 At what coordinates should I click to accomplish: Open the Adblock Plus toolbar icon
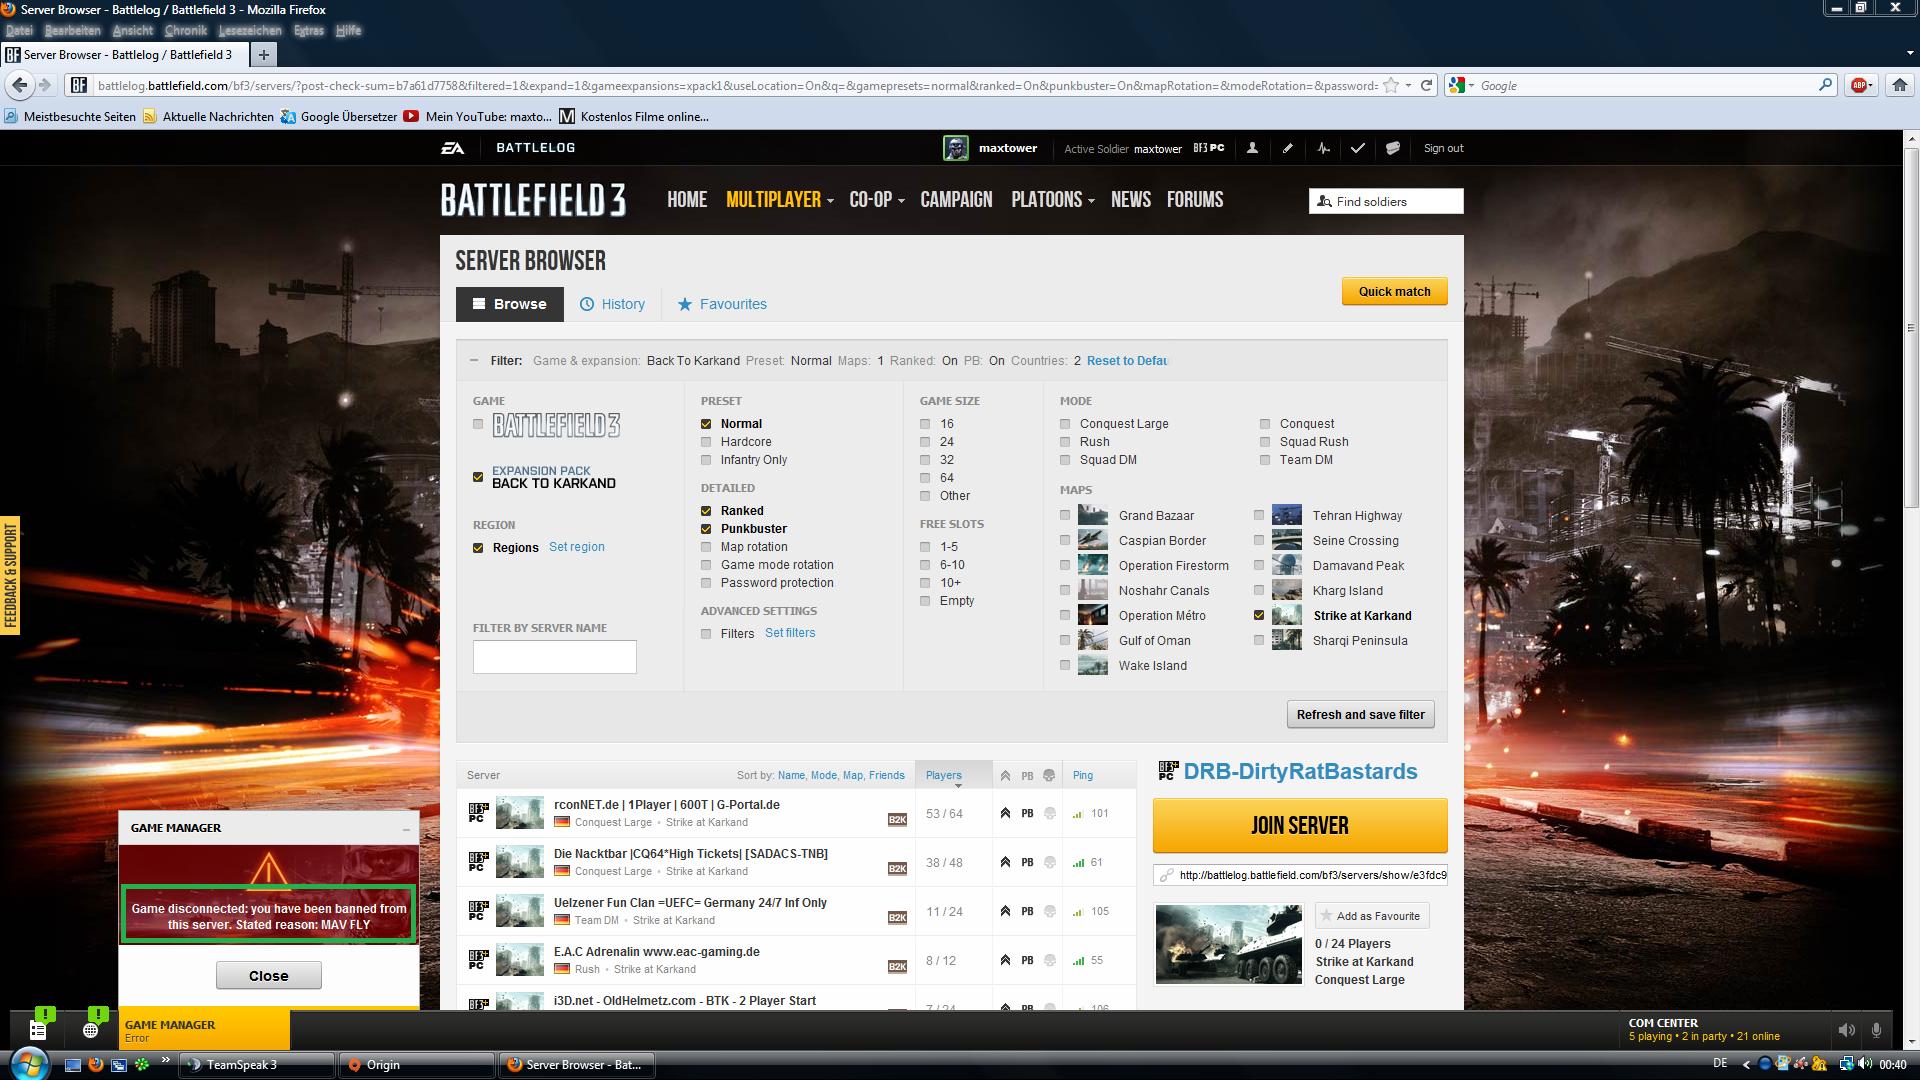click(1860, 86)
